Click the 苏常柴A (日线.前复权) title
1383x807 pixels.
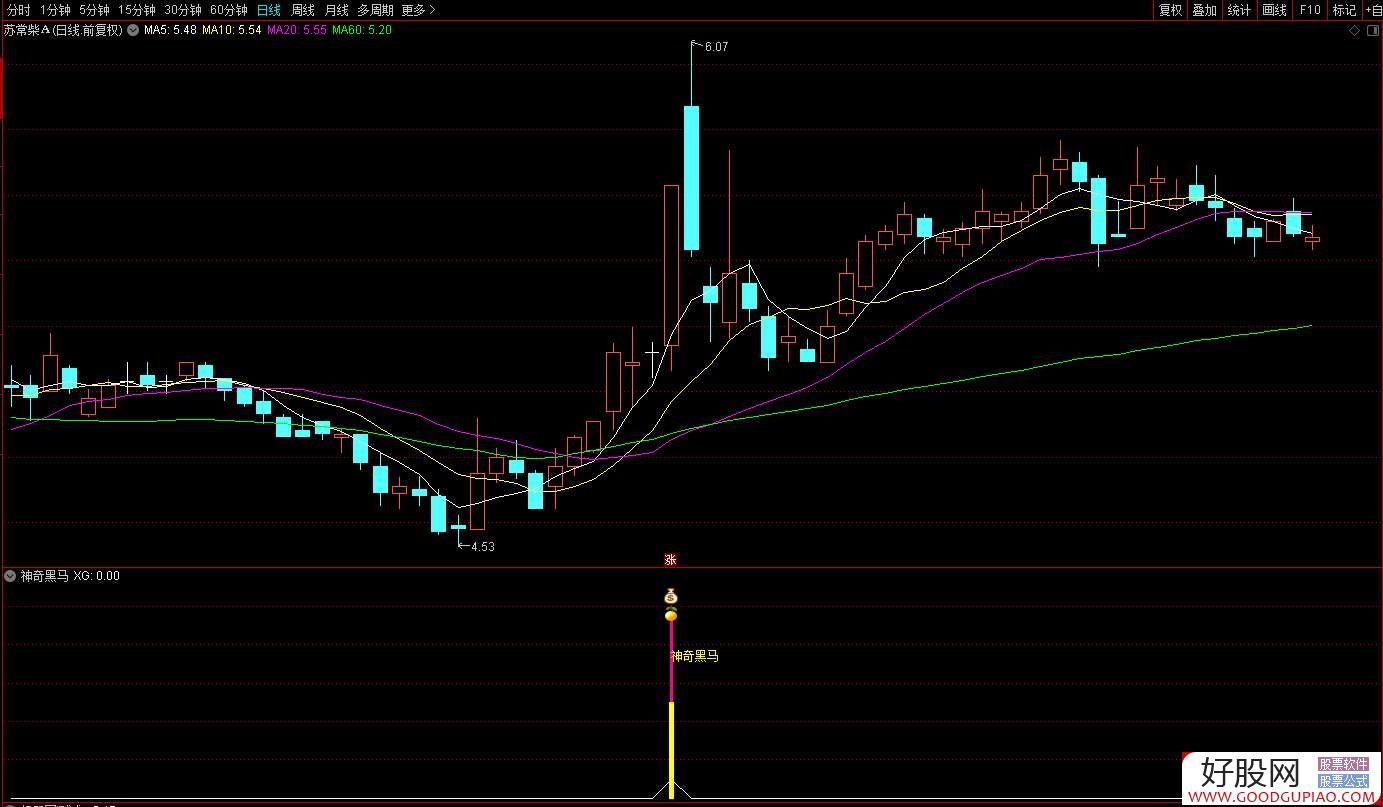click(63, 30)
